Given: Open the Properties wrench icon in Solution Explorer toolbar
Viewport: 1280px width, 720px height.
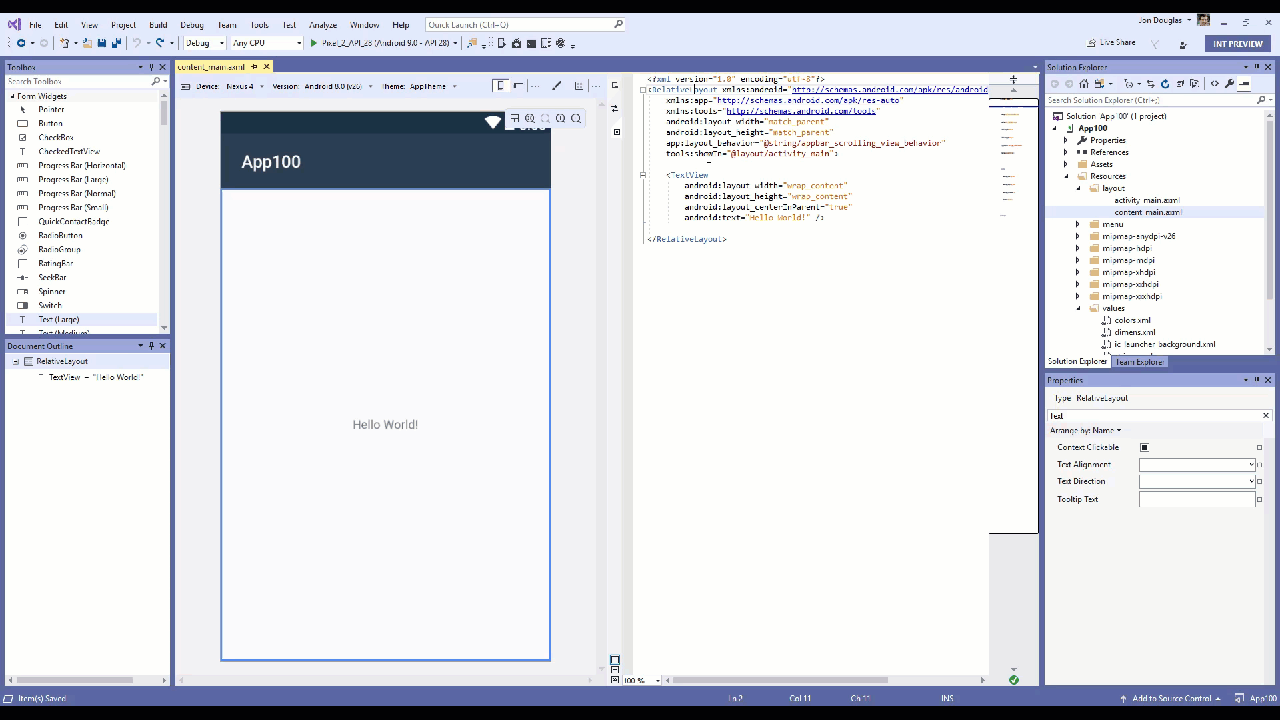Looking at the screenshot, I should pyautogui.click(x=1230, y=84).
